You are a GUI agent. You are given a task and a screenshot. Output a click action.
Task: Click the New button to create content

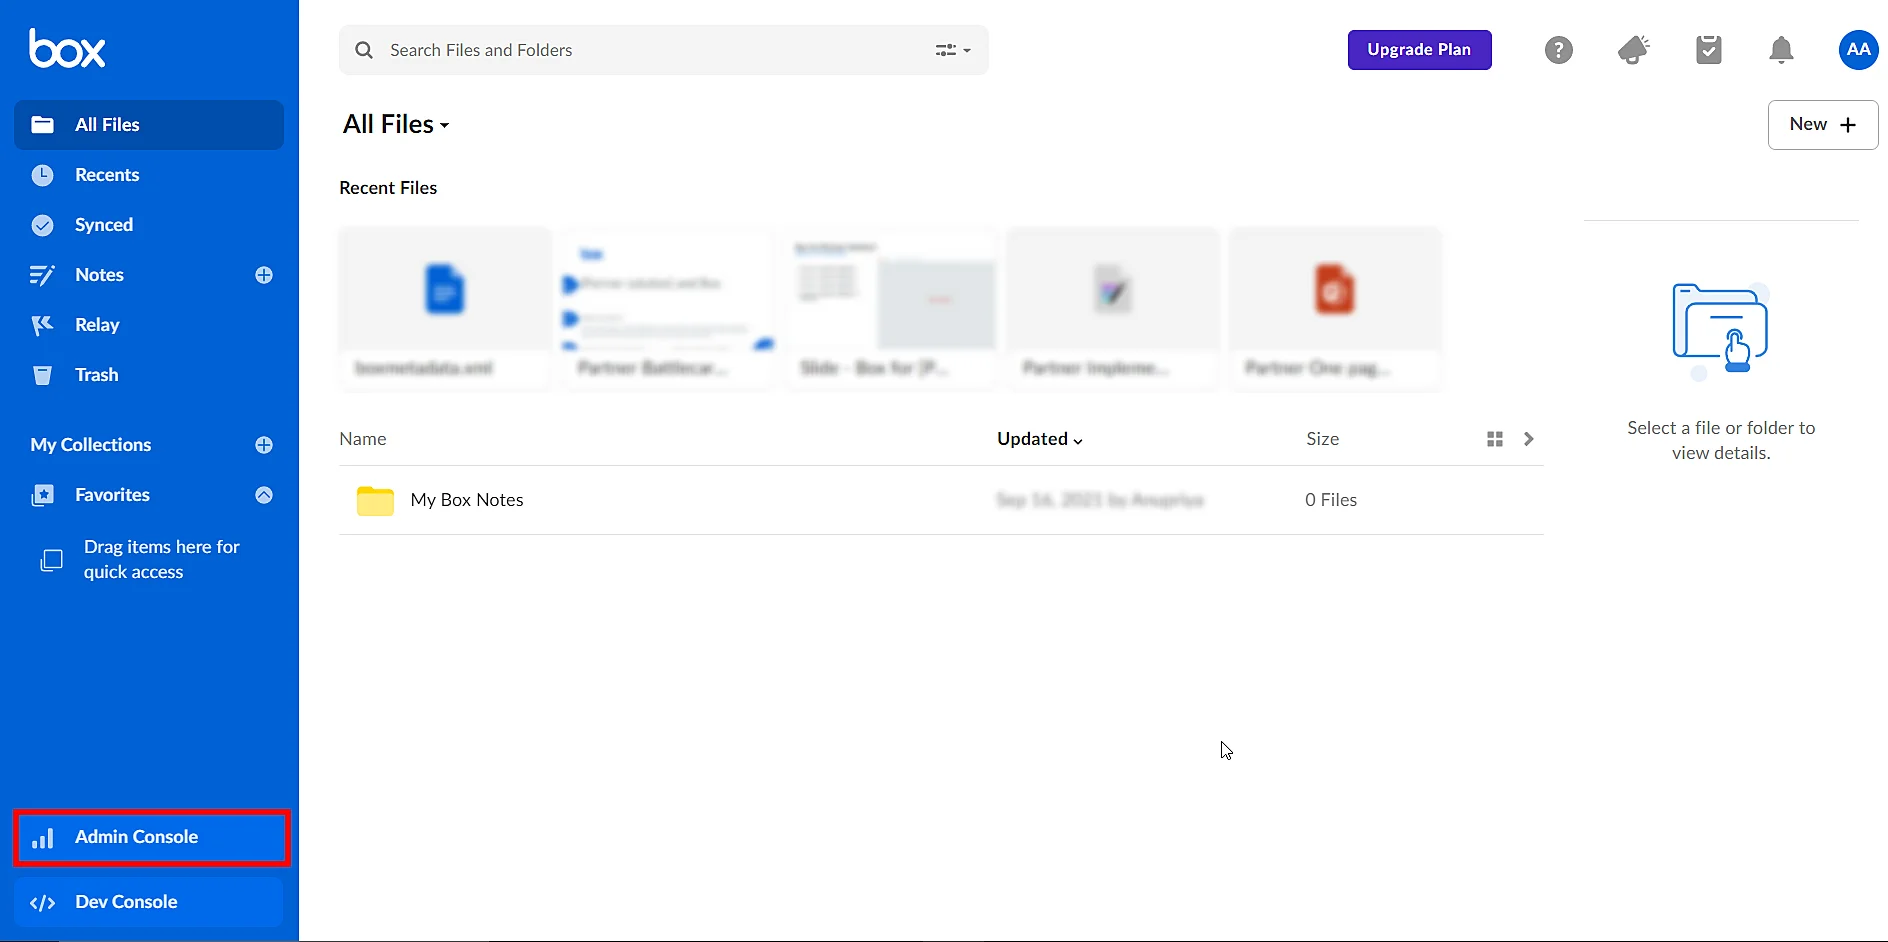pyautogui.click(x=1821, y=124)
